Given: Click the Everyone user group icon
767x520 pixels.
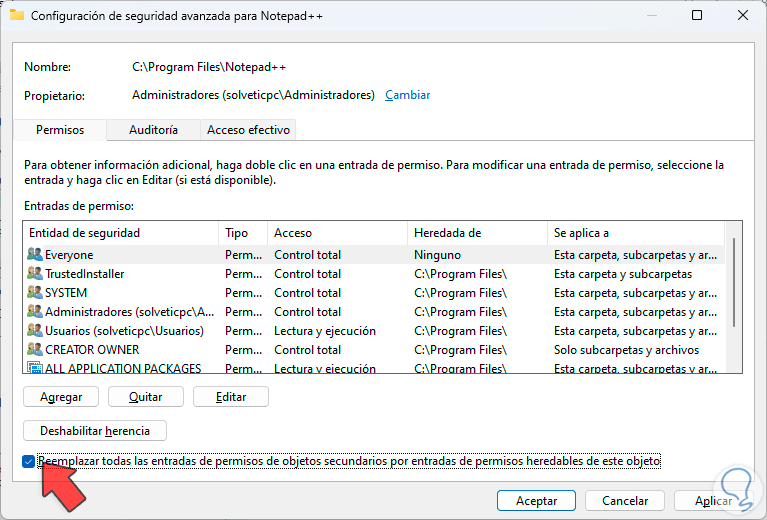Looking at the screenshot, I should click(35, 255).
